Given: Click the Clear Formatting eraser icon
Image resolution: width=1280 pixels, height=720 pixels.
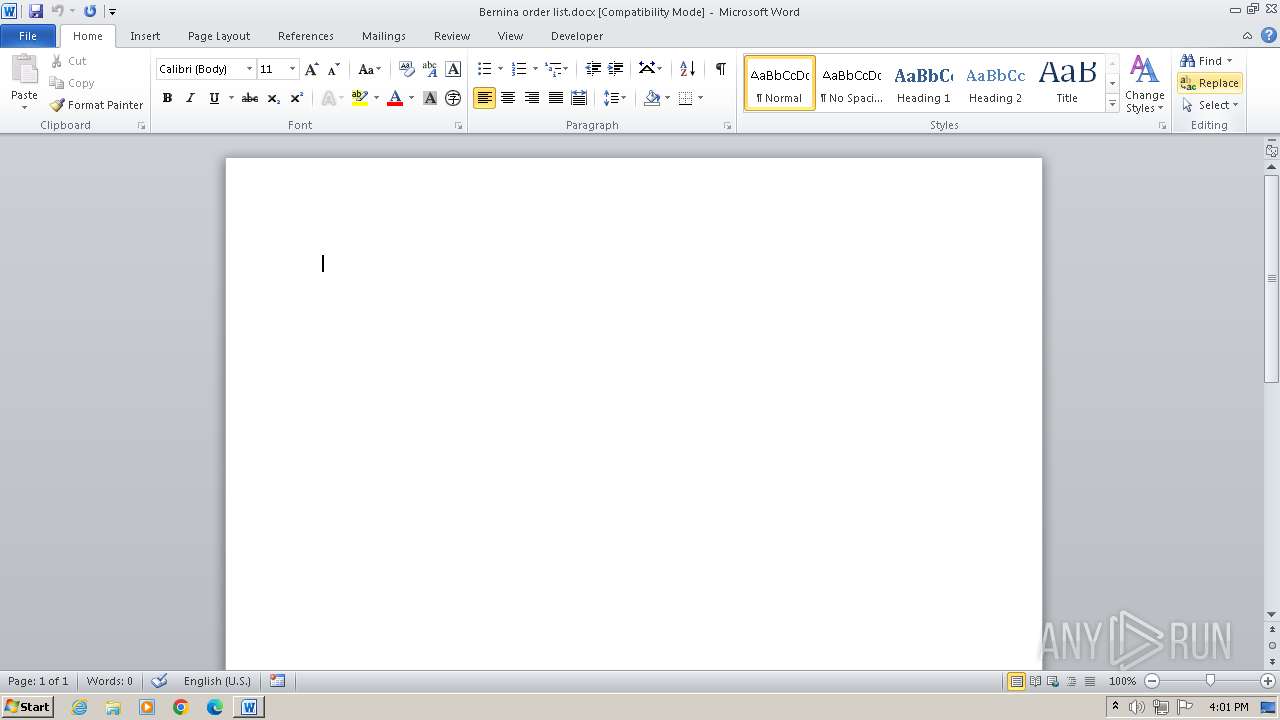Looking at the screenshot, I should (406, 69).
